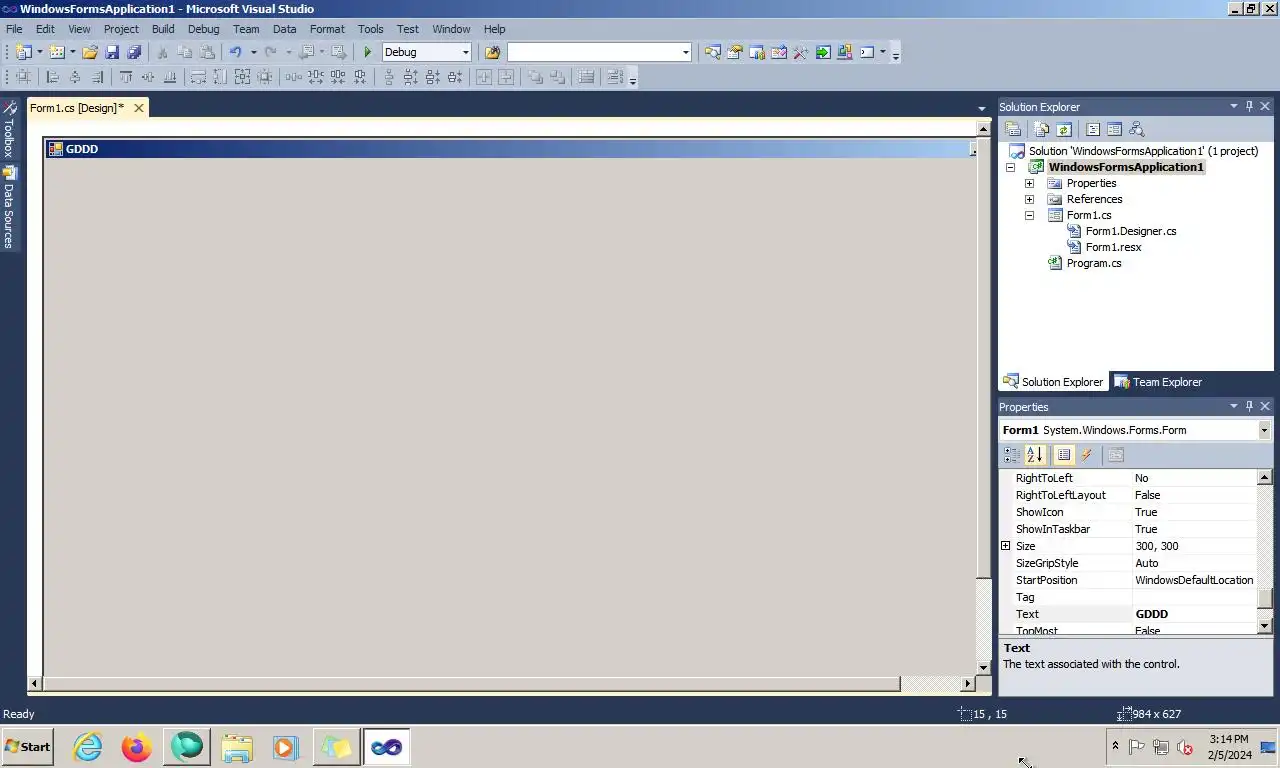This screenshot has height=768, width=1280.
Task: Select Form1.Designer.cs in Solution Explorer
Action: coord(1130,231)
